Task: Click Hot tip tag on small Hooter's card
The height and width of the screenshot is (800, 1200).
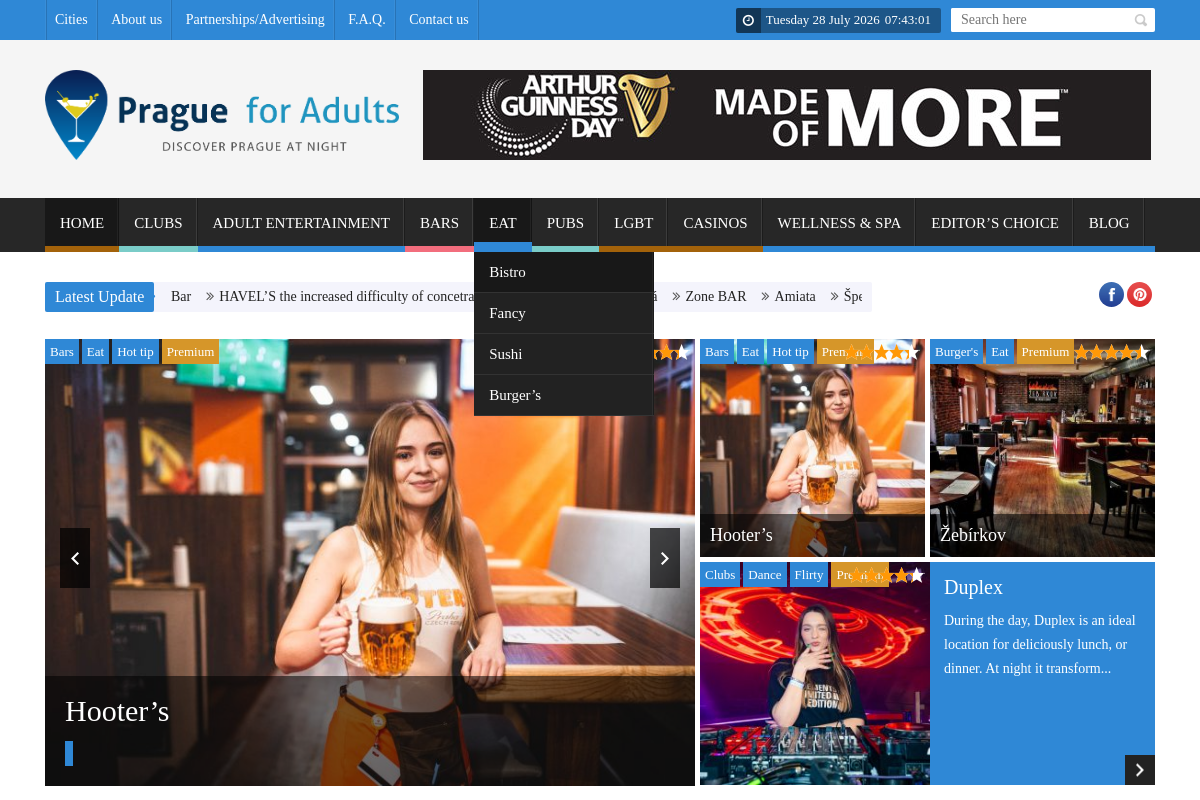Action: 790,352
